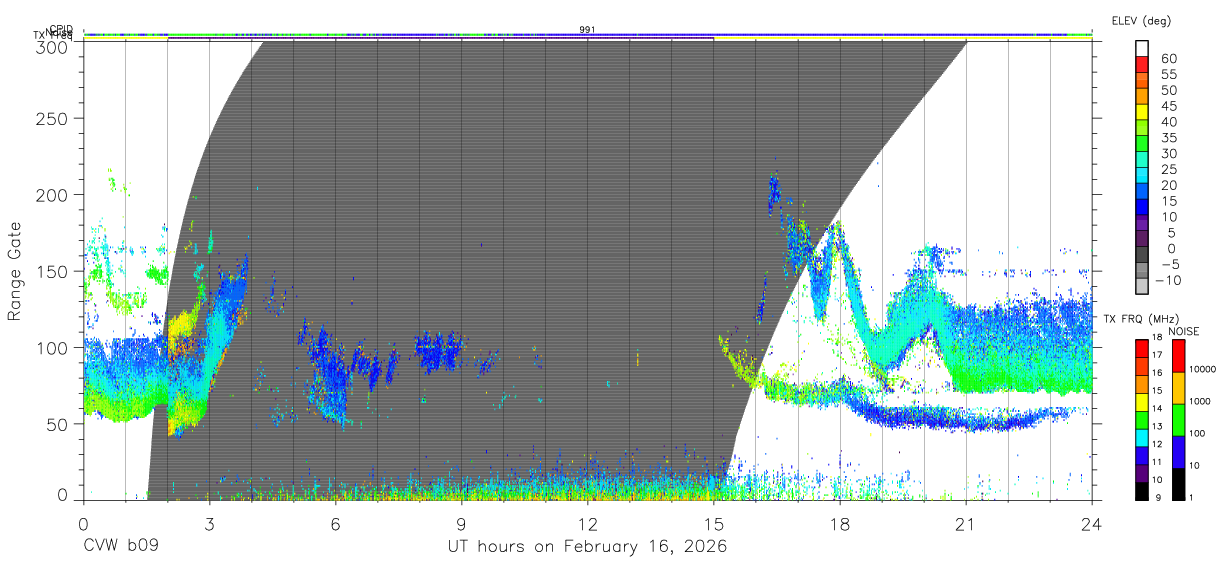Pick the blue swatch in NOISE color bar
The image size is (1228, 567).
(x=1177, y=452)
